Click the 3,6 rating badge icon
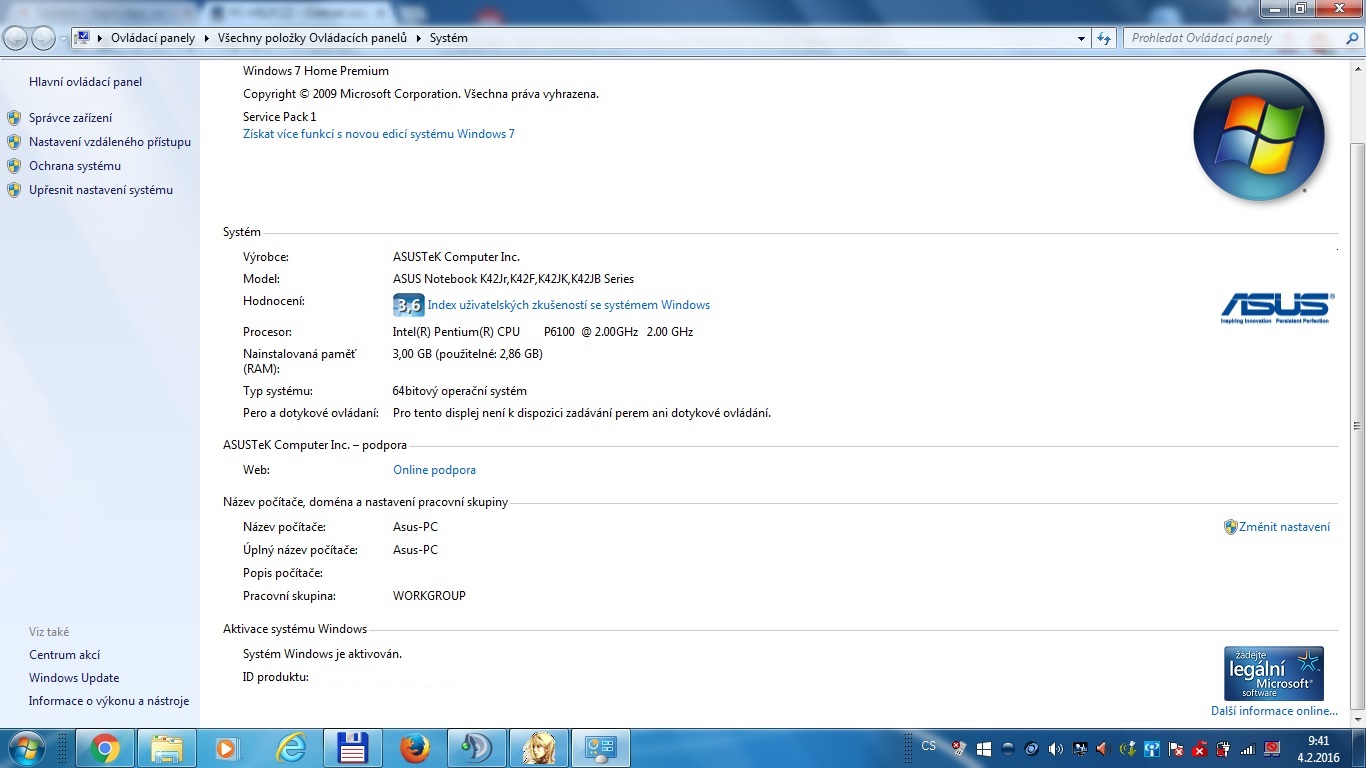Screen dimensions: 1366x768 (x=408, y=305)
